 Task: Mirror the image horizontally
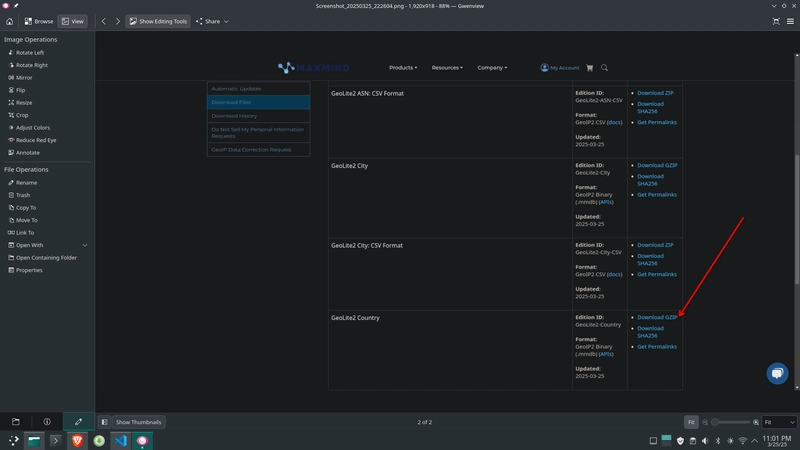(x=20, y=78)
